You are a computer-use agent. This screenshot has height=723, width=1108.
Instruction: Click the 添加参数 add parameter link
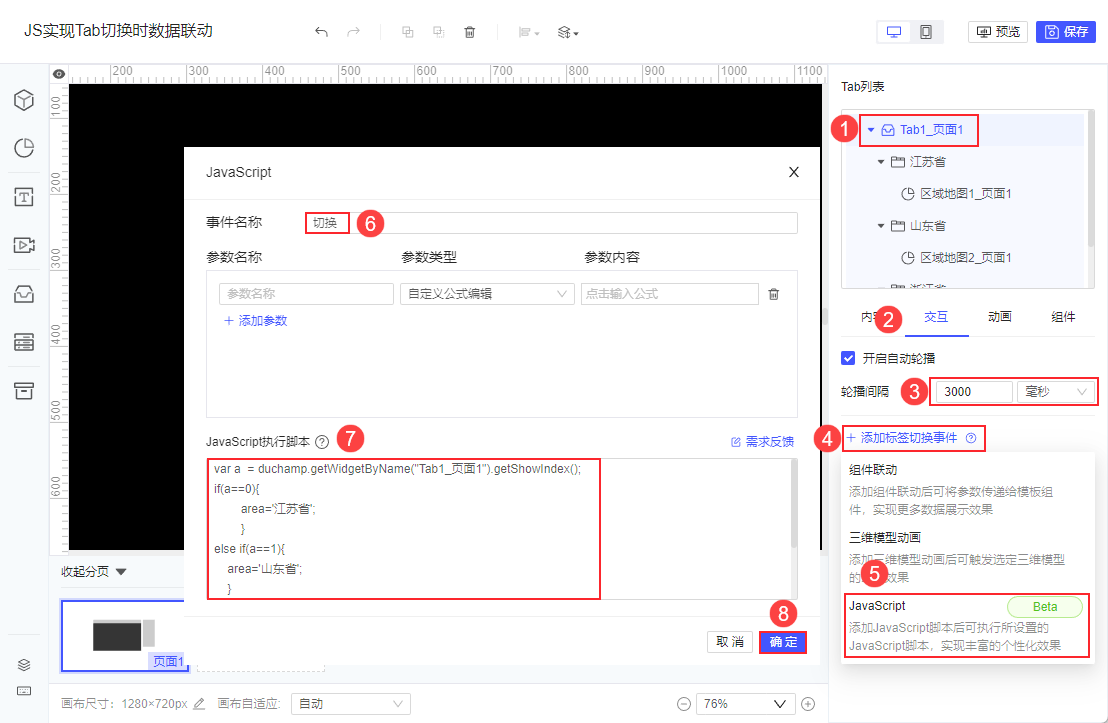(256, 320)
